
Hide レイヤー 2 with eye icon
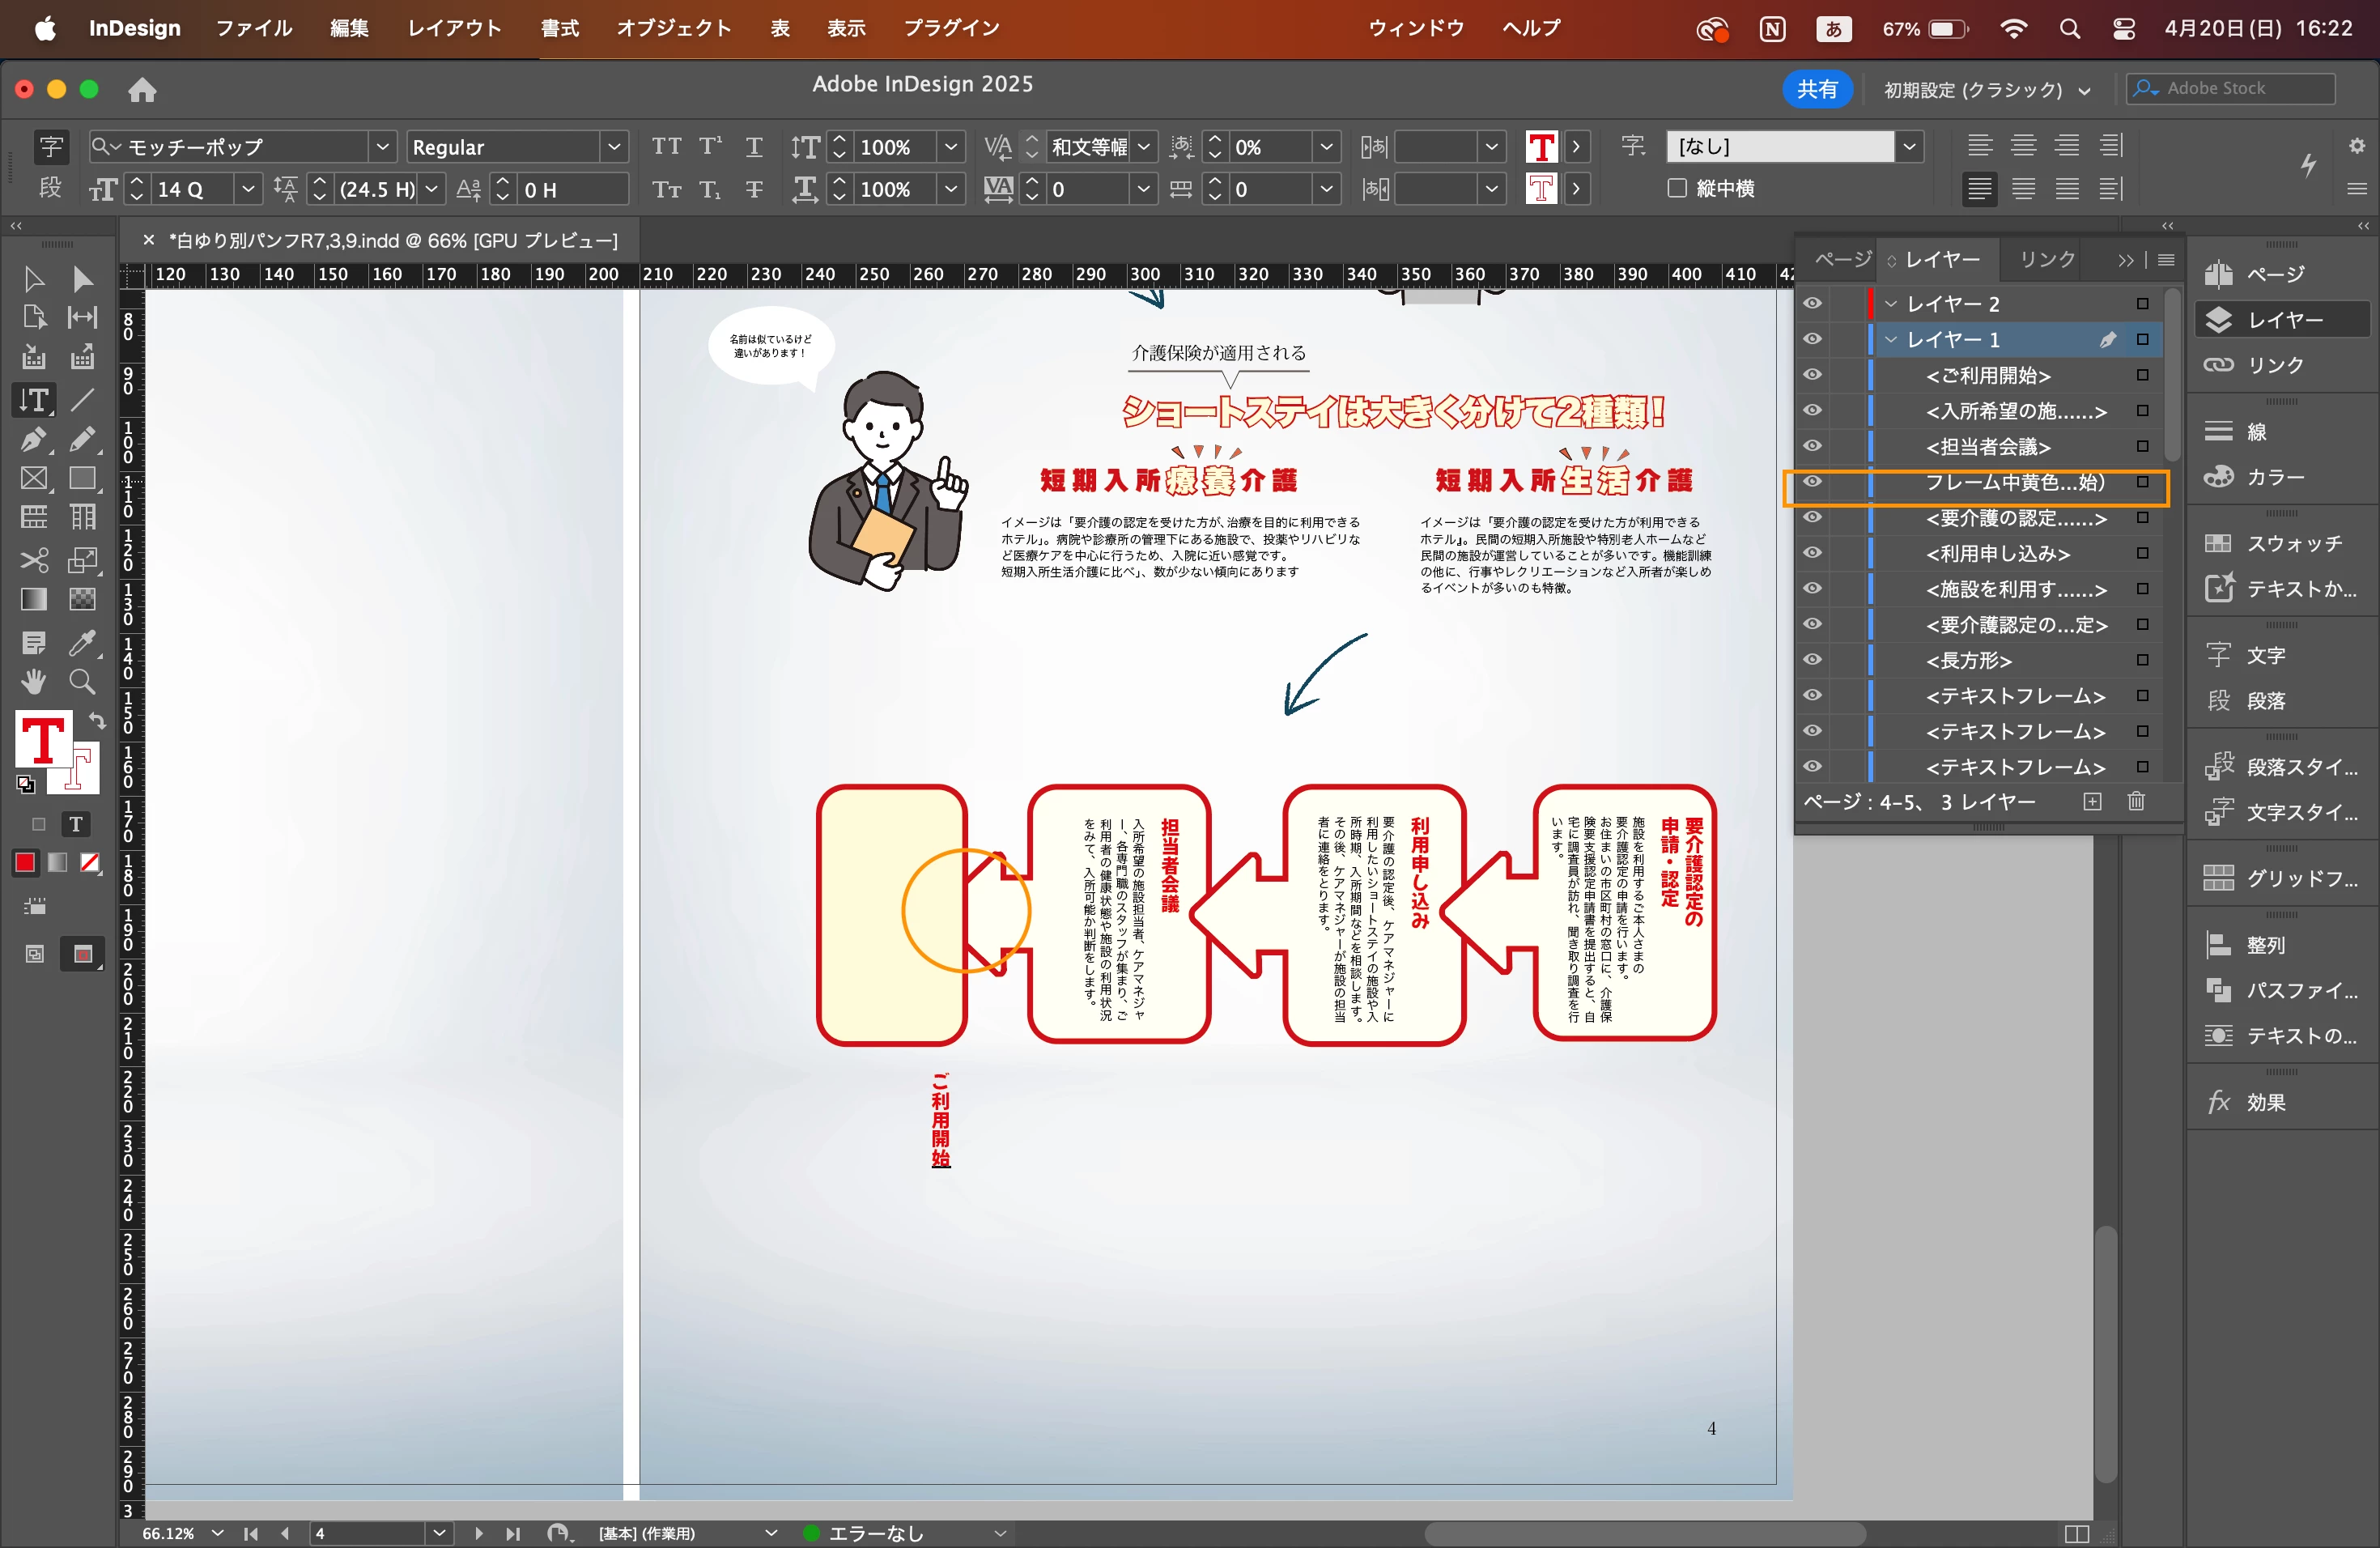point(1812,303)
